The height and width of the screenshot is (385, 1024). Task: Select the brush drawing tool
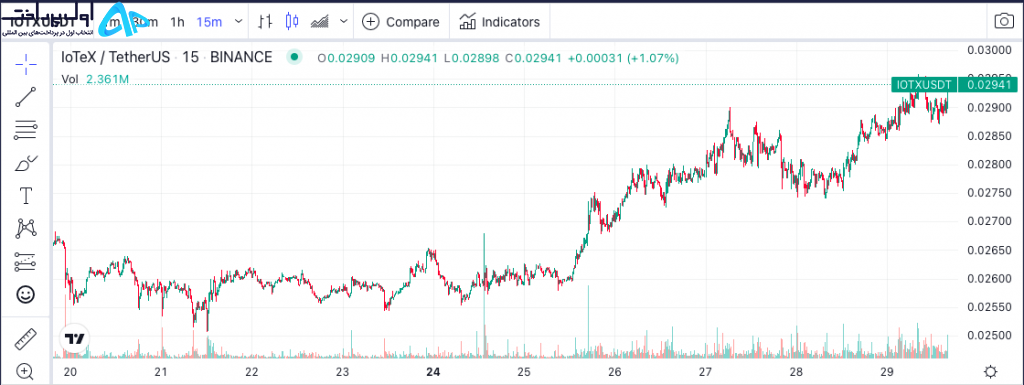pyautogui.click(x=25, y=163)
